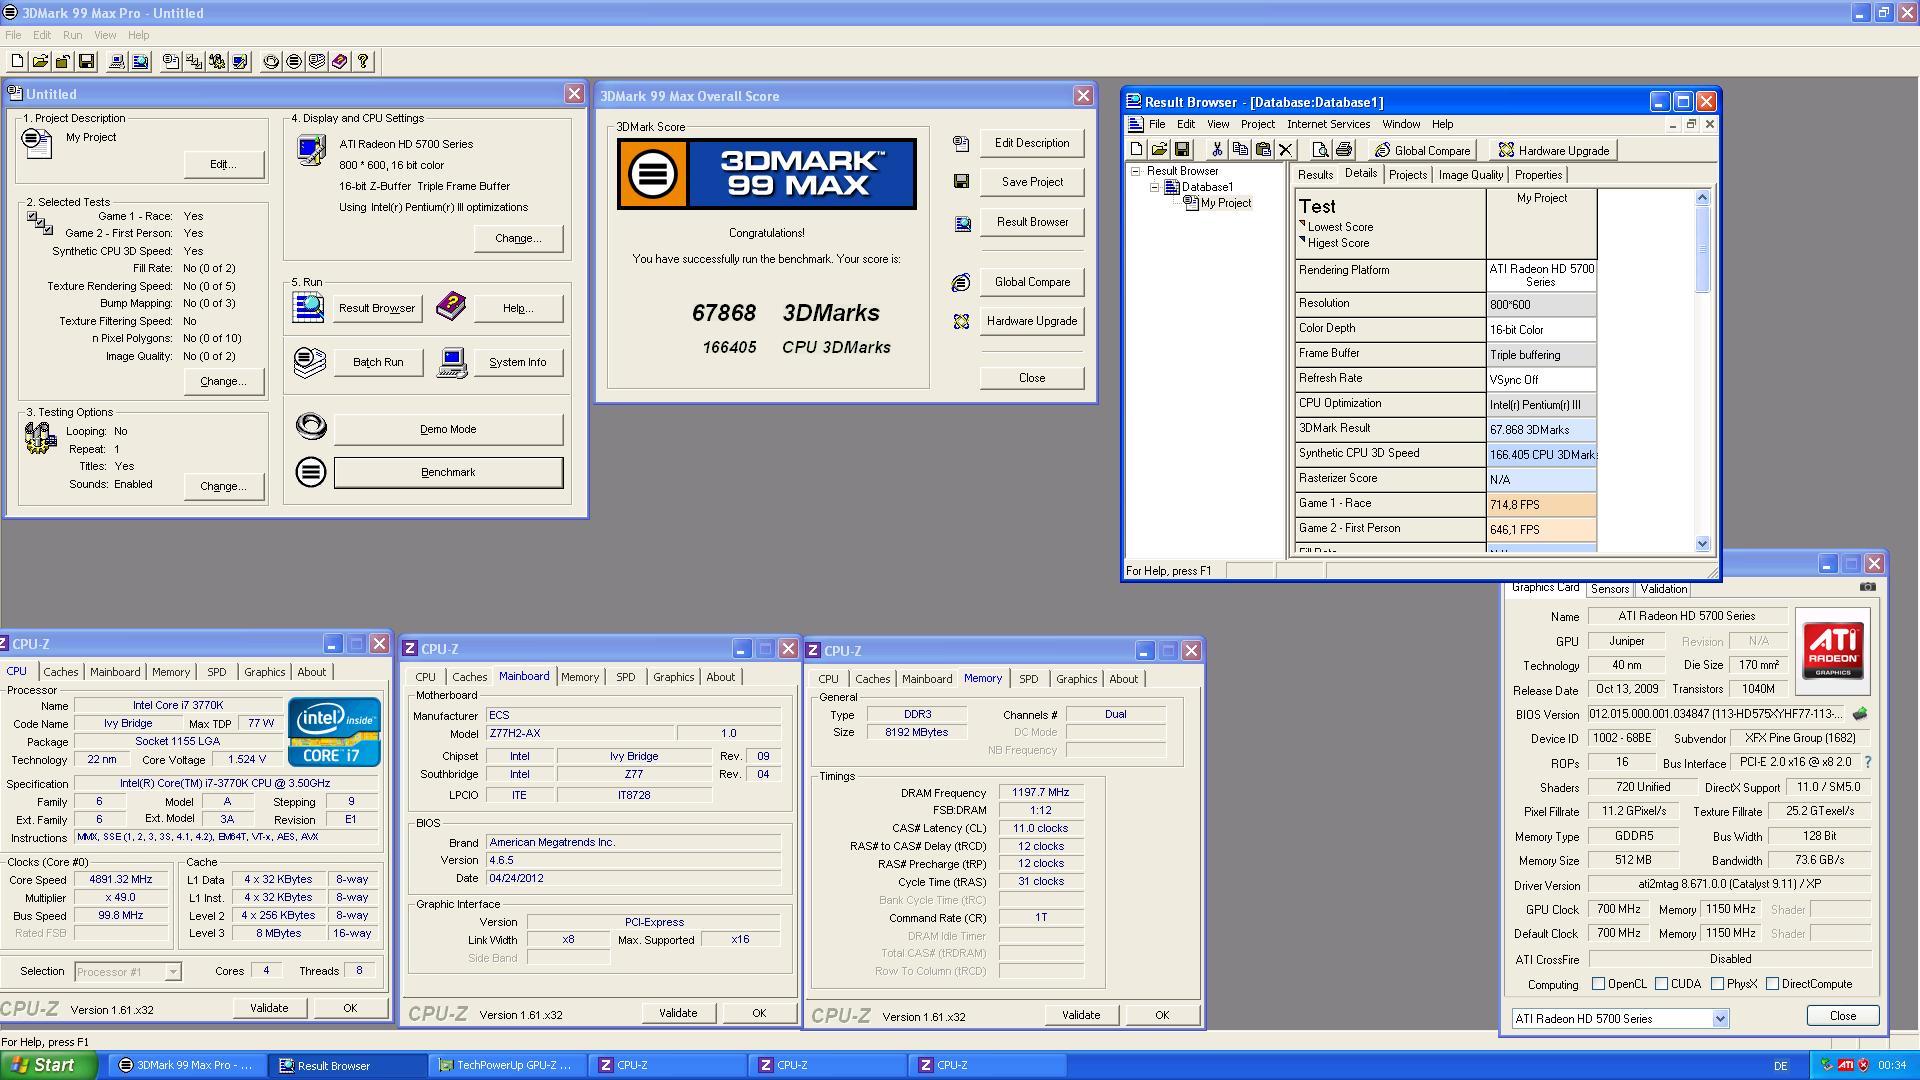Click the Project Description icon in main toolbar

171,61
